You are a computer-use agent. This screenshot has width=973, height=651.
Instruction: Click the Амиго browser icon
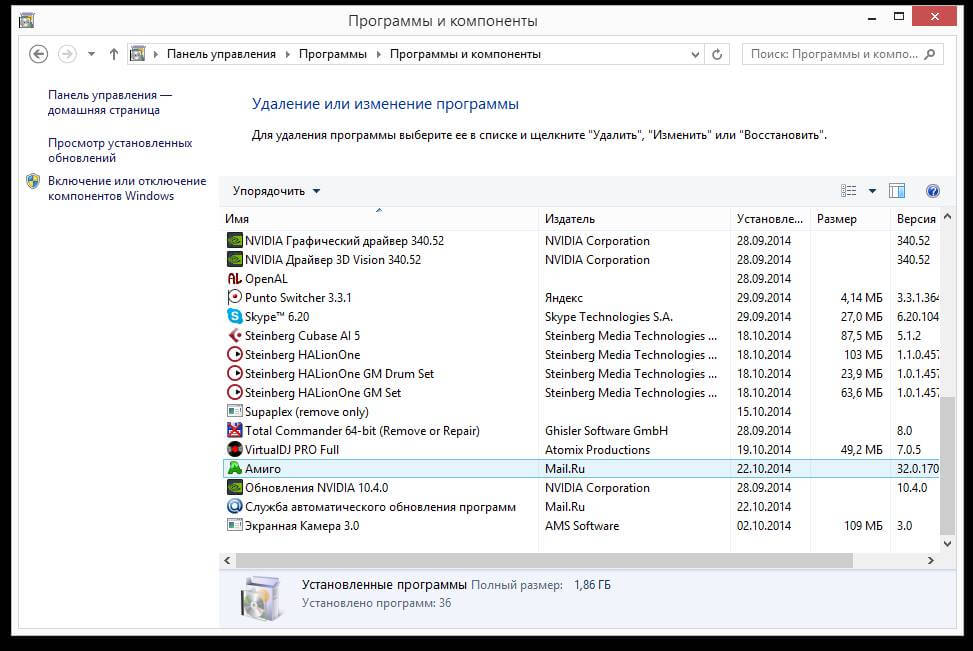tap(235, 469)
